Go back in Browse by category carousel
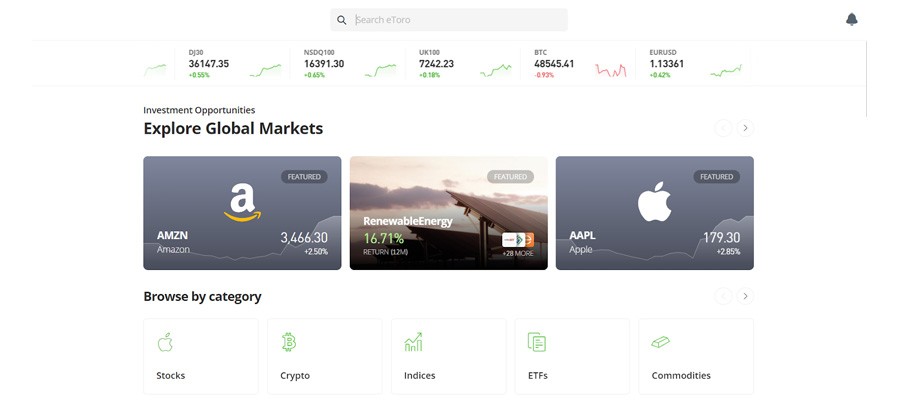Viewport: 900px width, 400px height. (x=723, y=296)
